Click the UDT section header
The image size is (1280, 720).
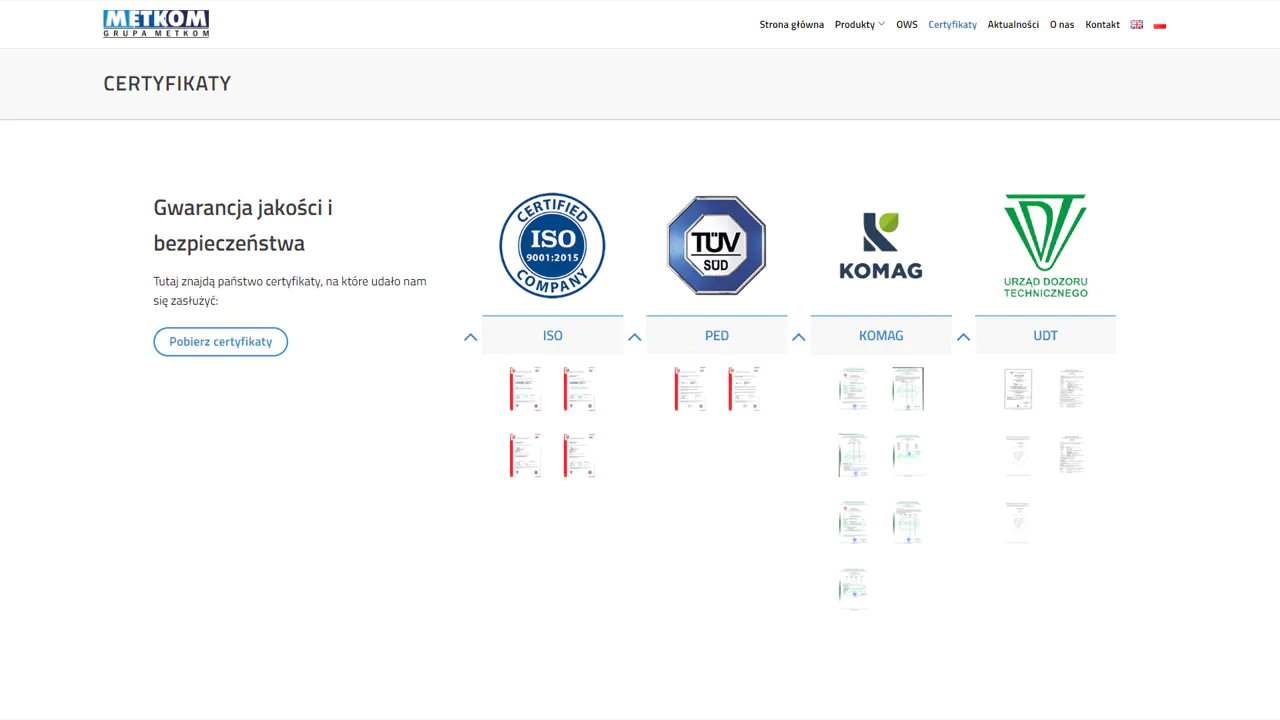click(x=1045, y=335)
